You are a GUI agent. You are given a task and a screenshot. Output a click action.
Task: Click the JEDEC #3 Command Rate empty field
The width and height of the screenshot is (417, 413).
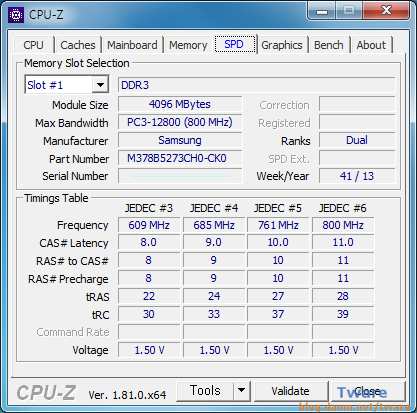click(x=149, y=332)
